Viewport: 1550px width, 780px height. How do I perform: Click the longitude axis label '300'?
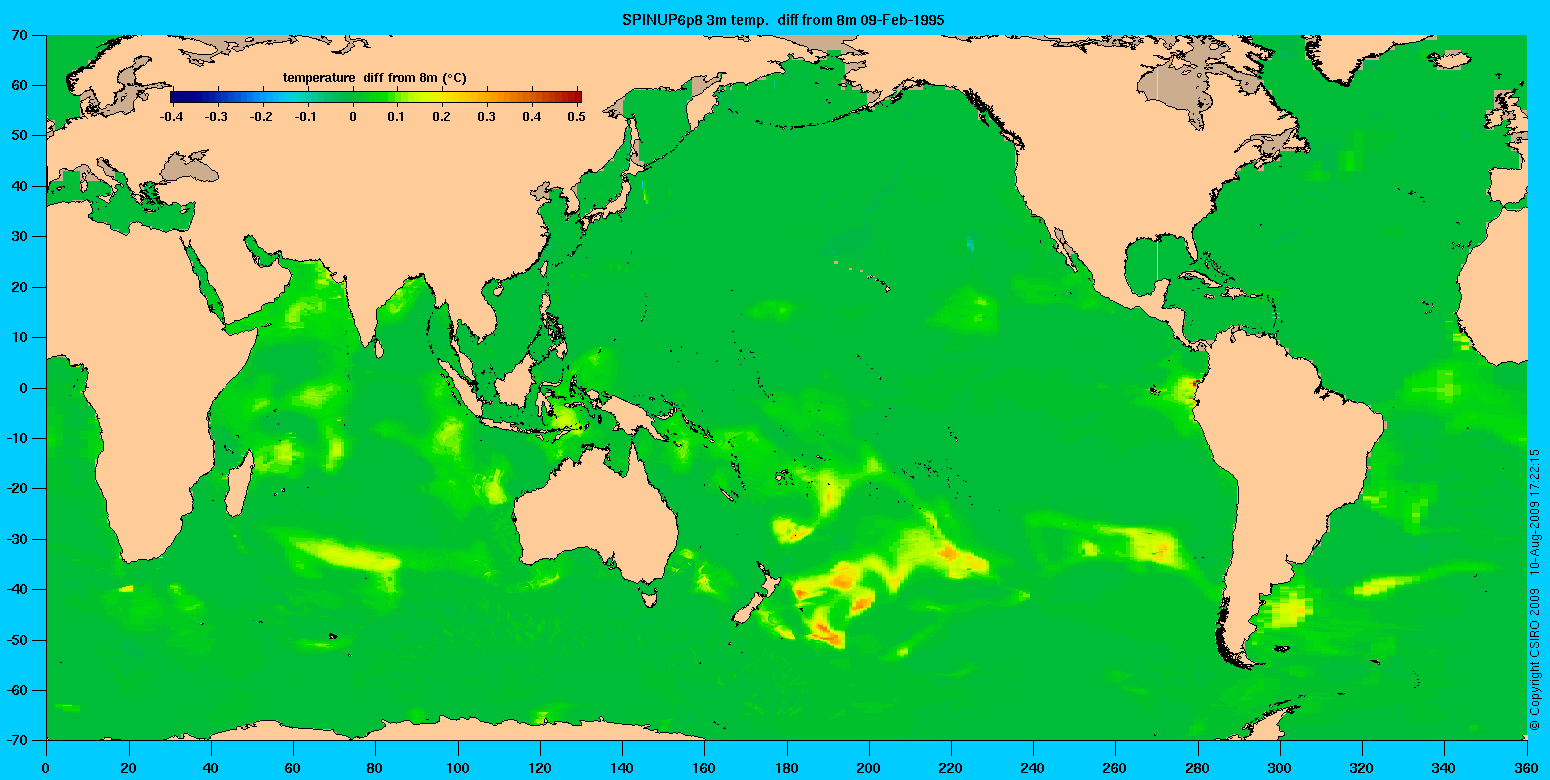1280,771
